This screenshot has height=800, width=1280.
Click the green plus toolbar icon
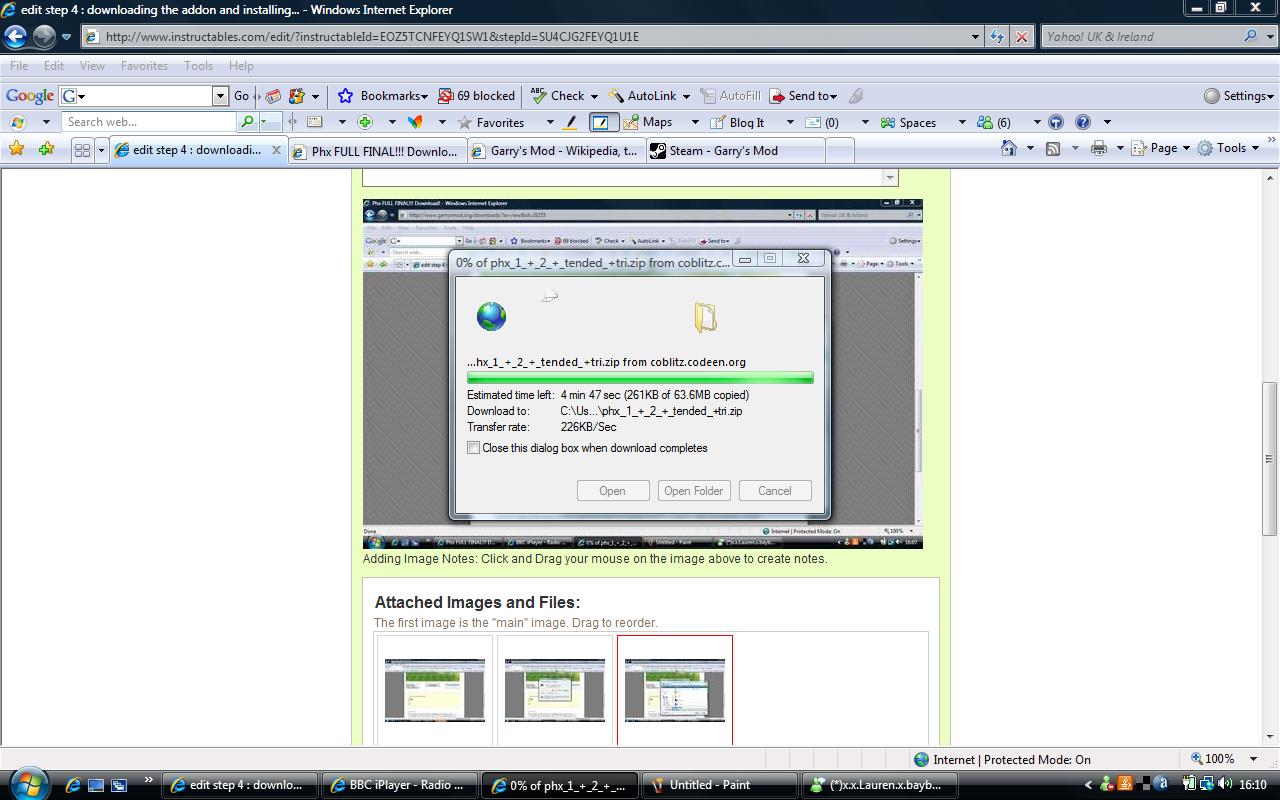click(x=365, y=122)
